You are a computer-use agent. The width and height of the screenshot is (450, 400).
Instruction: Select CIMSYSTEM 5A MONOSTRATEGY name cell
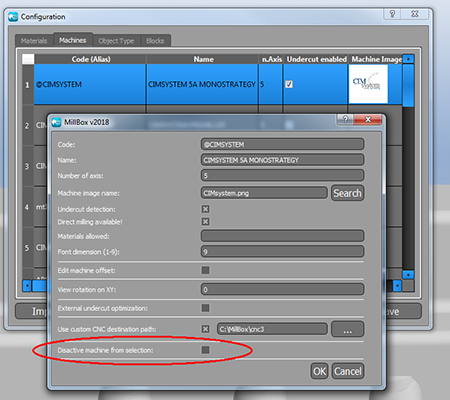tap(202, 84)
